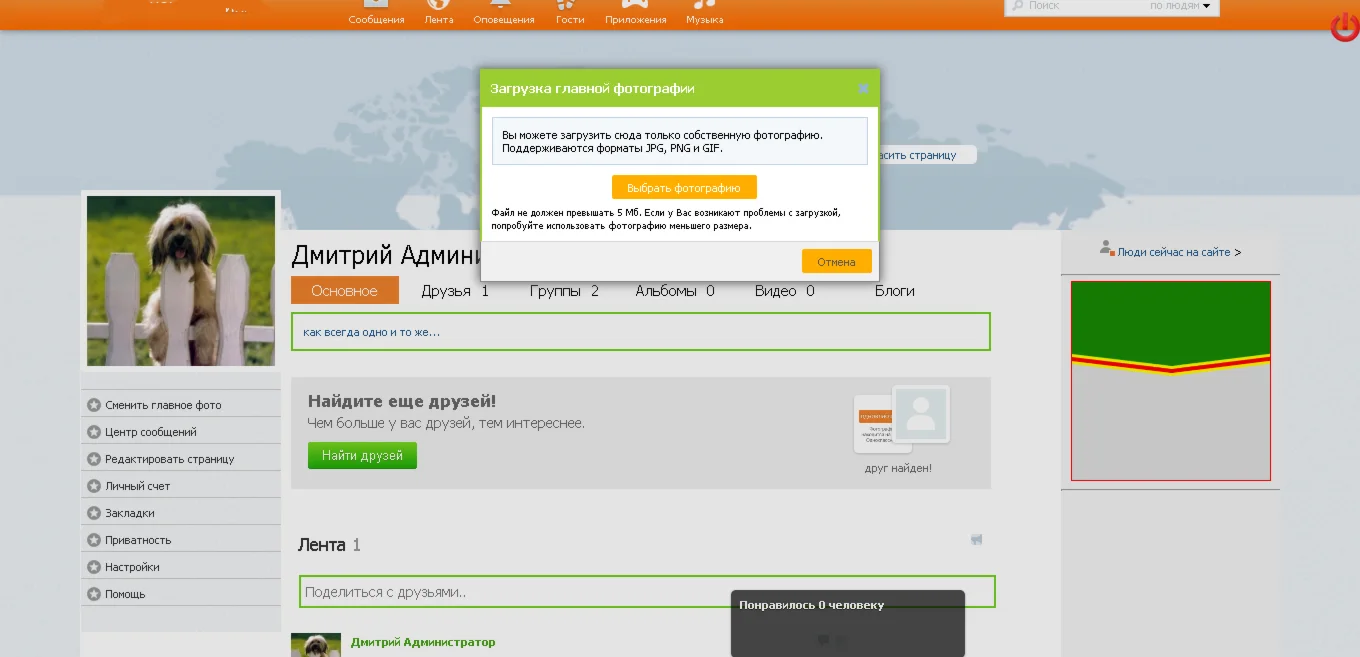Open Гости in the top navigation
Screen dimensions: 1360x657
pos(570,13)
